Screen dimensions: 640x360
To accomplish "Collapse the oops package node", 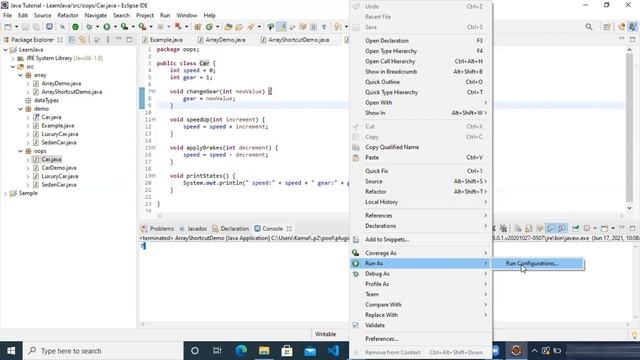I will coord(20,151).
